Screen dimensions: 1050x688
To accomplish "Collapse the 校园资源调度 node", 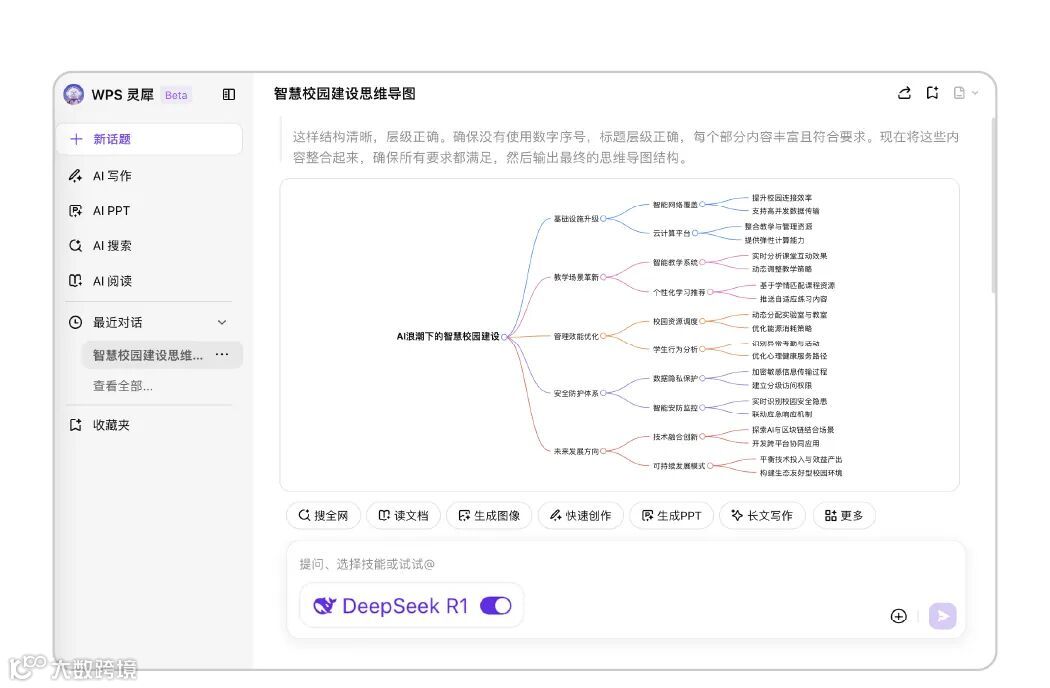I will 702,322.
